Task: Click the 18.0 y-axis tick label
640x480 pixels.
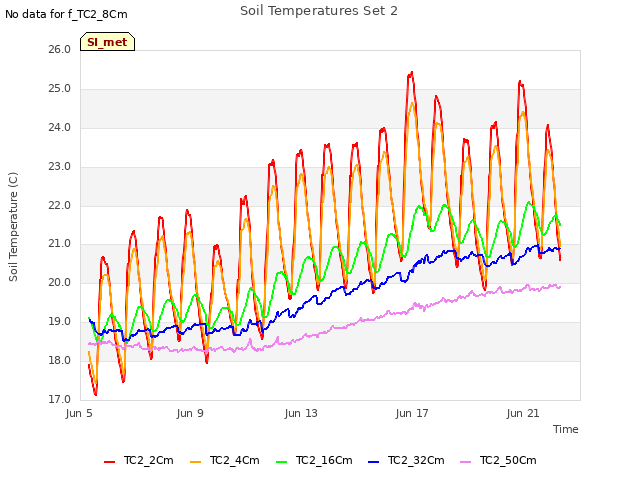Action: click(60, 360)
